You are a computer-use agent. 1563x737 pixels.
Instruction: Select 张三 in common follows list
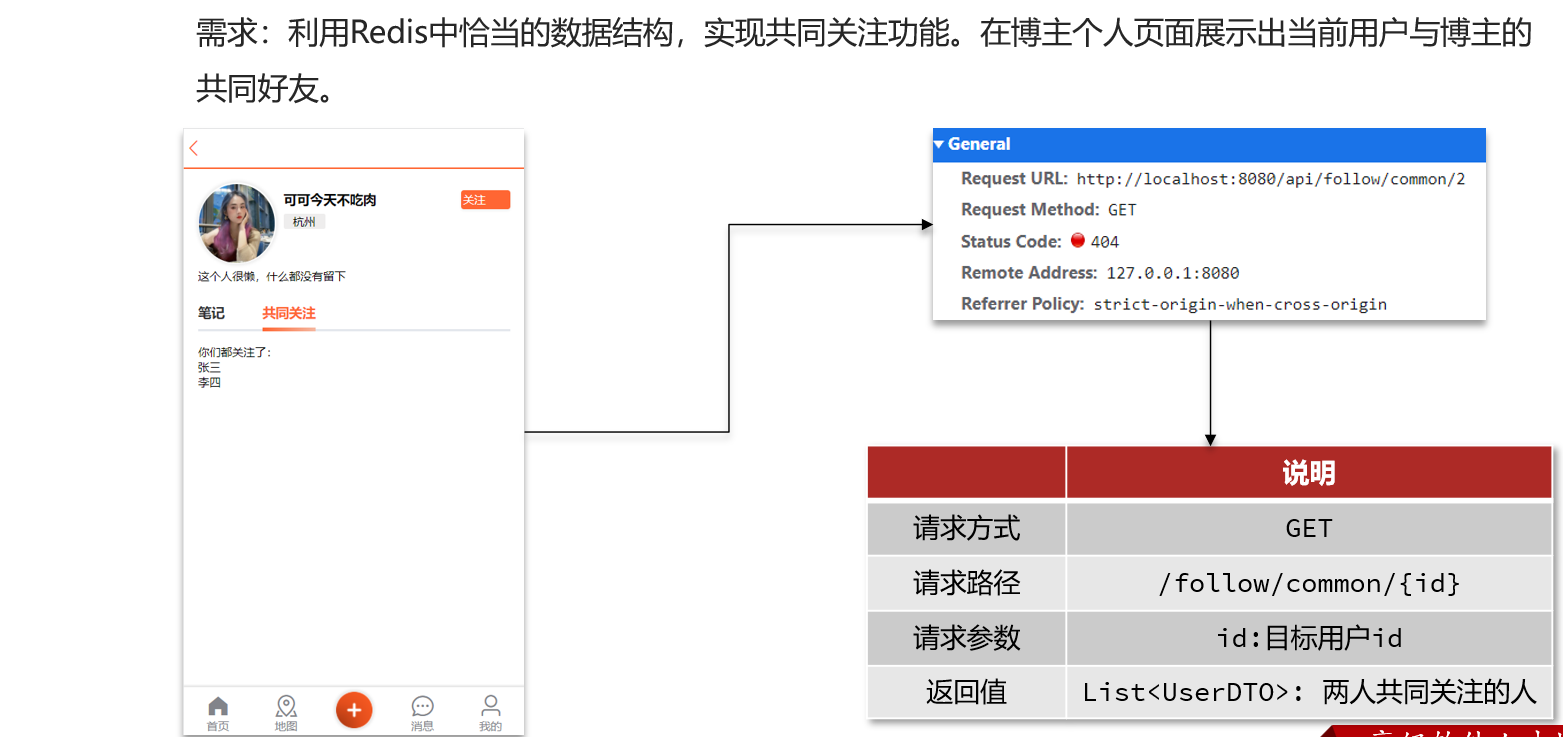pos(209,367)
